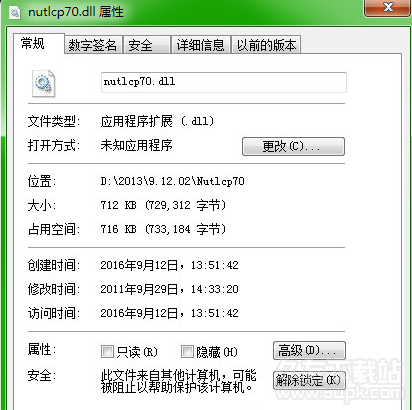Click the 访问时间 date value
Screen dimensions: 412x410
coord(169,313)
